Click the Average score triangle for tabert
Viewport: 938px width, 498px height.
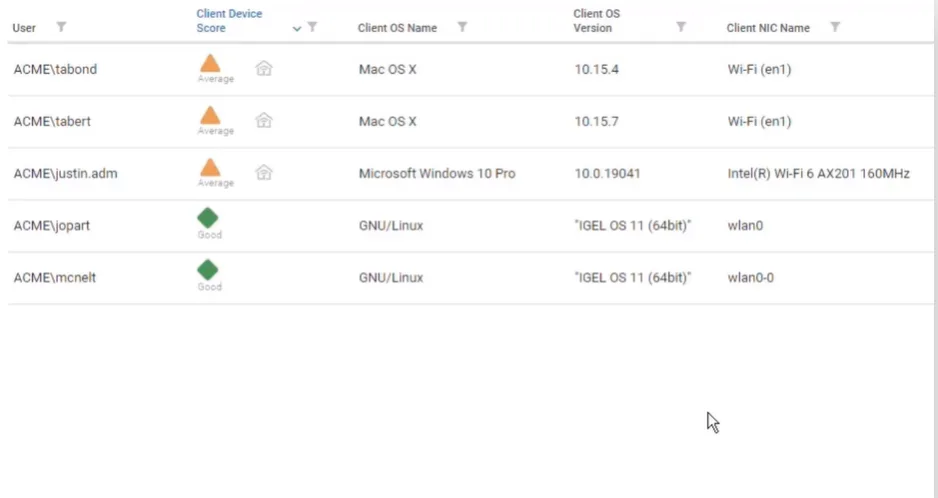click(x=210, y=116)
